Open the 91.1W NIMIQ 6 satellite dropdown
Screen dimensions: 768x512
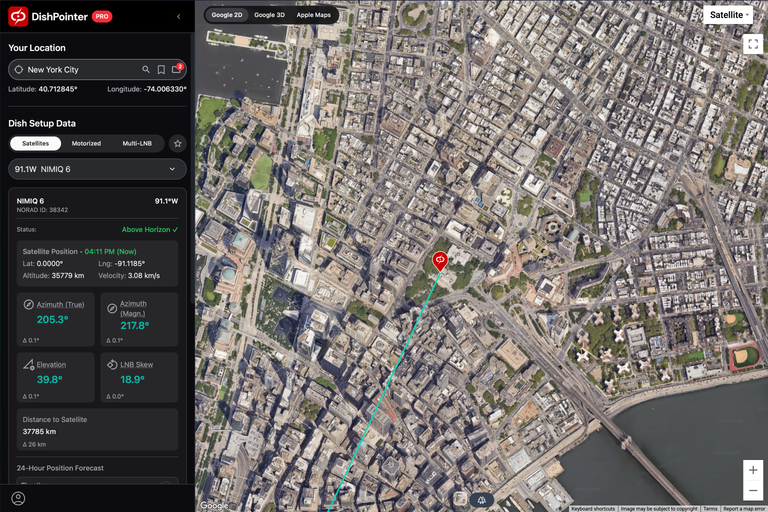(x=97, y=169)
